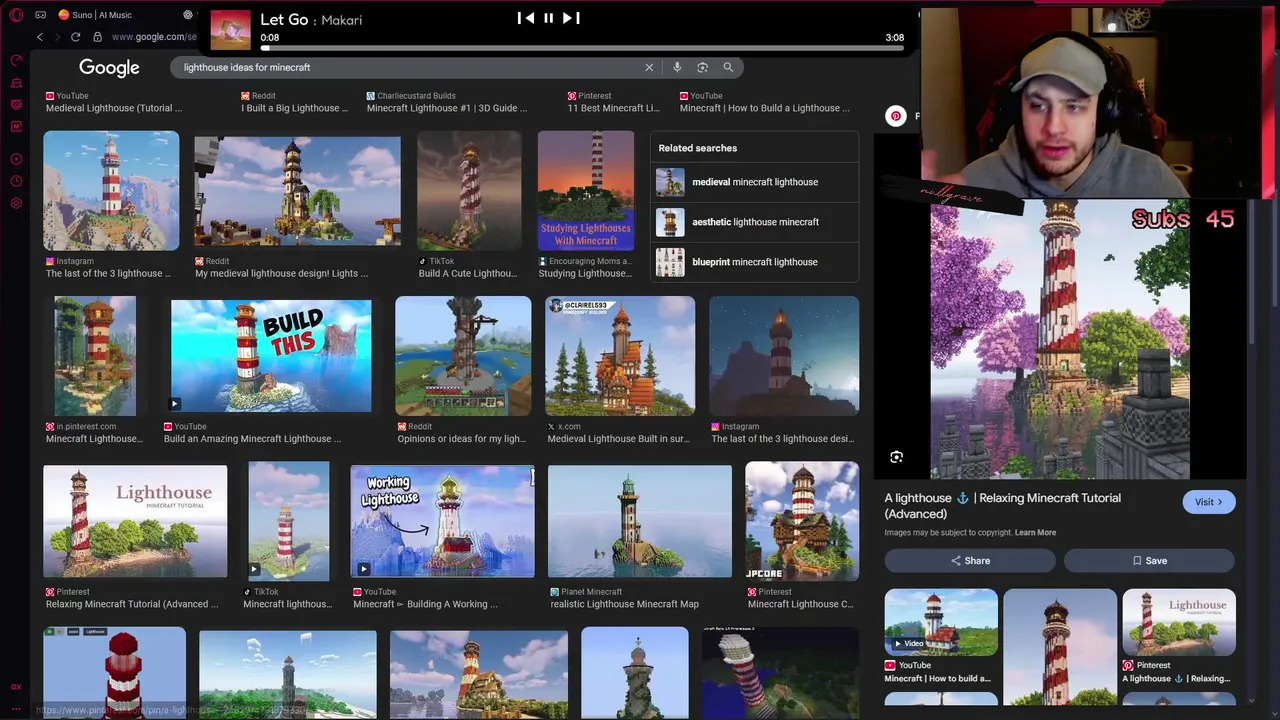Reload the page with the refresh icon
This screenshot has width=1280, height=720.
[75, 37]
